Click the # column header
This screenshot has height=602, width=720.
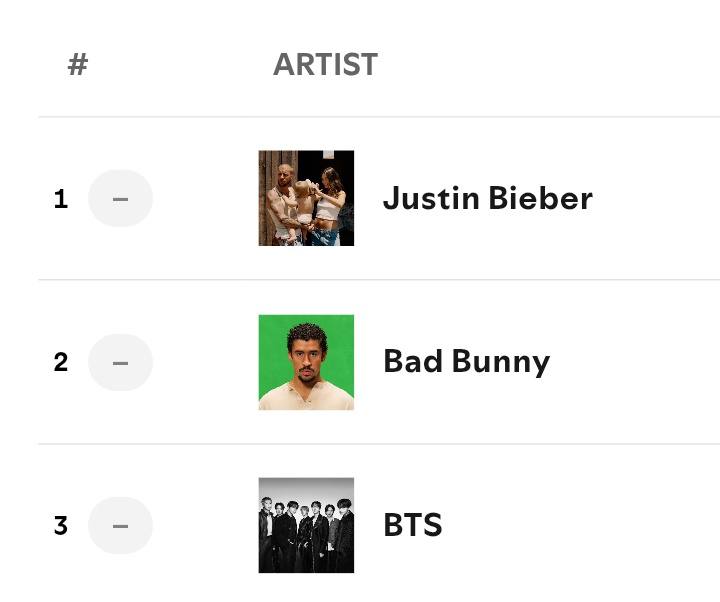click(x=78, y=65)
